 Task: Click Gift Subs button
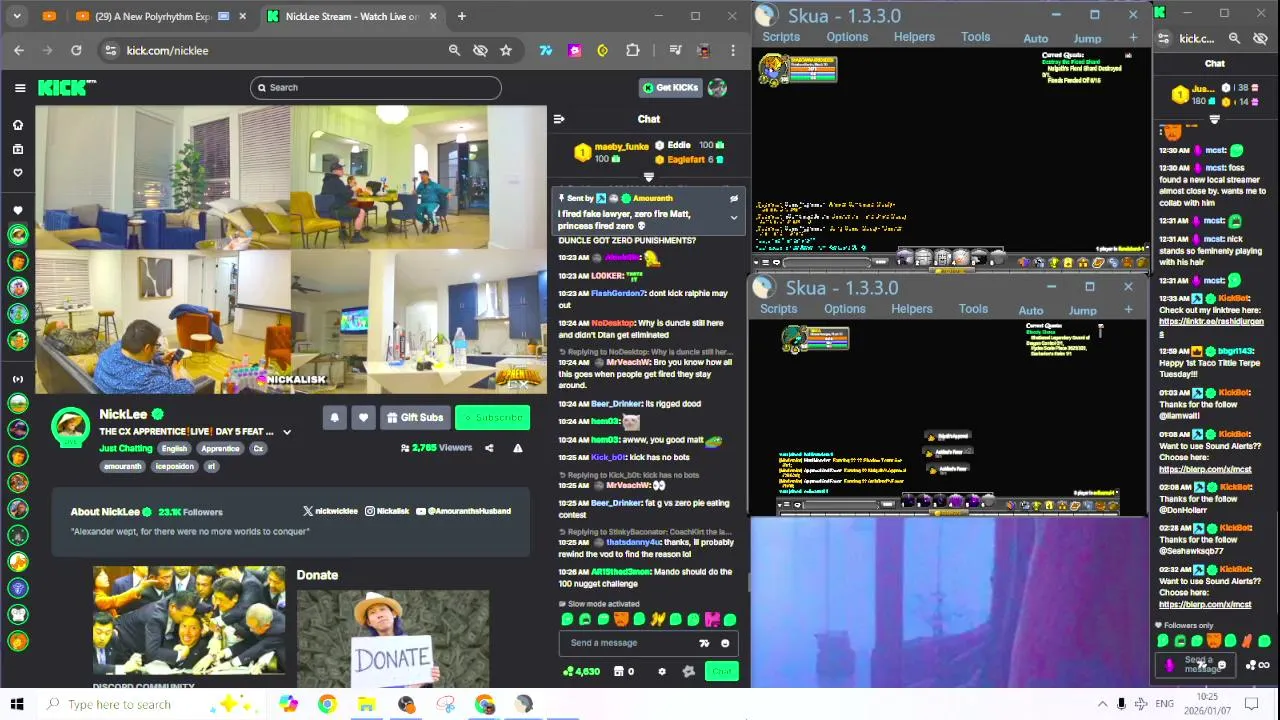point(415,418)
